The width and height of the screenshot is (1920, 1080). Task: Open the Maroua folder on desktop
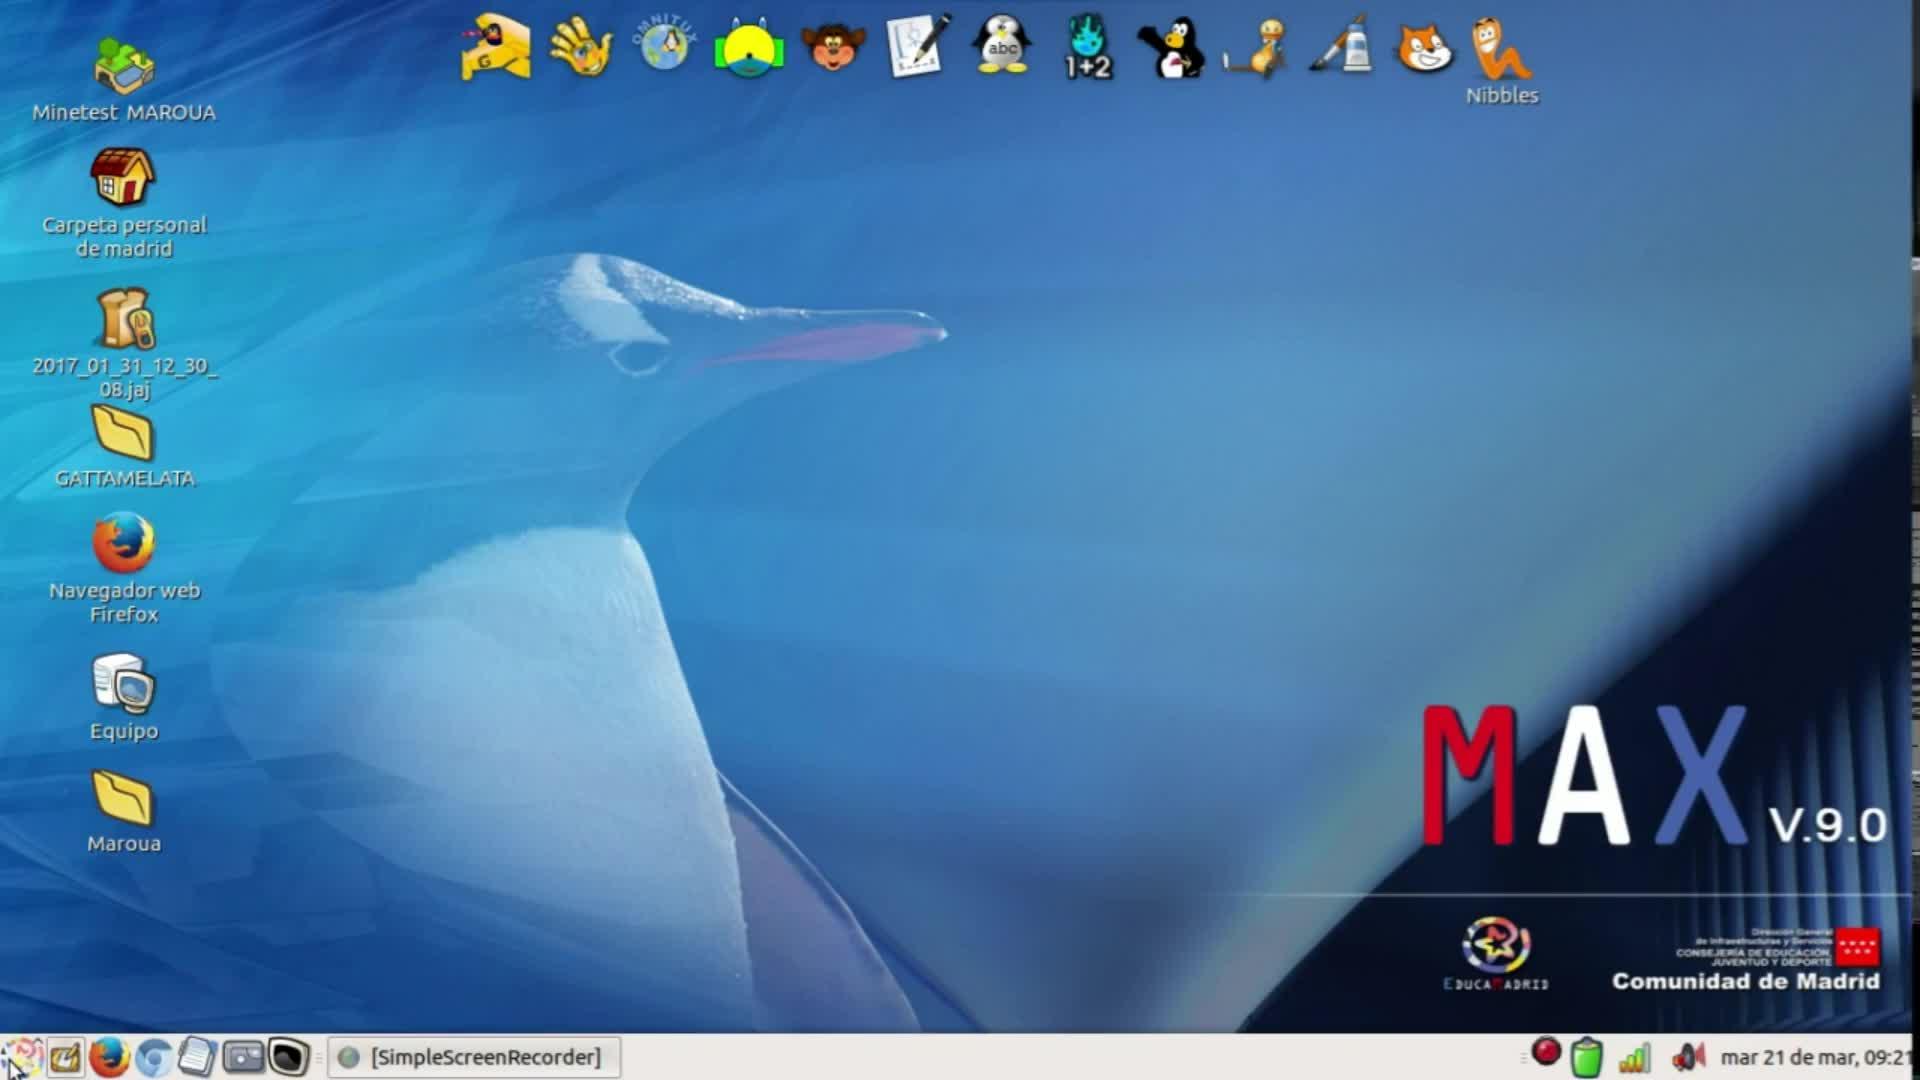coord(124,799)
